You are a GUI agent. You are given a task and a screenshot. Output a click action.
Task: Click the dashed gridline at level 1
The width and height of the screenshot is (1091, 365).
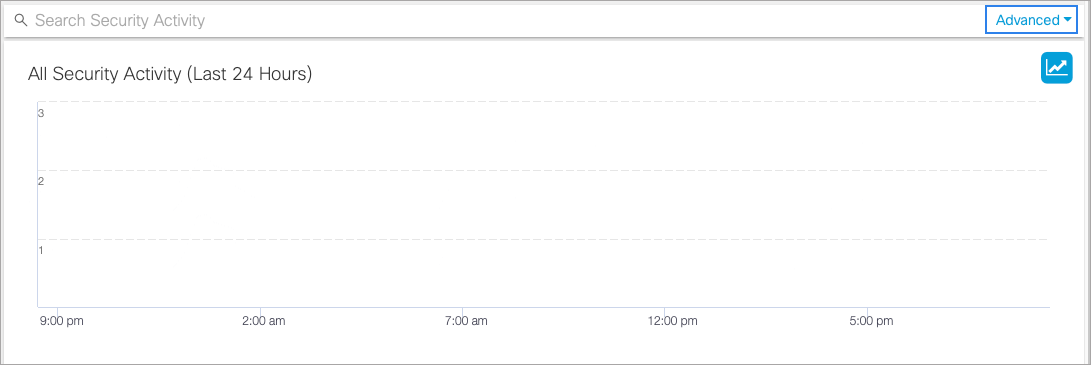pos(543,239)
